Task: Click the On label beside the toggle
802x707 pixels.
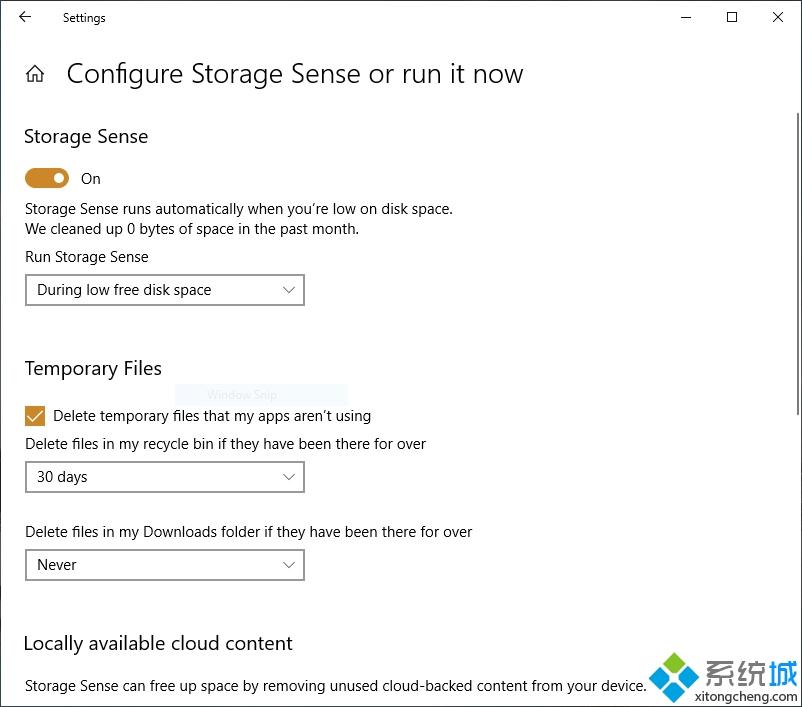Action: (91, 179)
